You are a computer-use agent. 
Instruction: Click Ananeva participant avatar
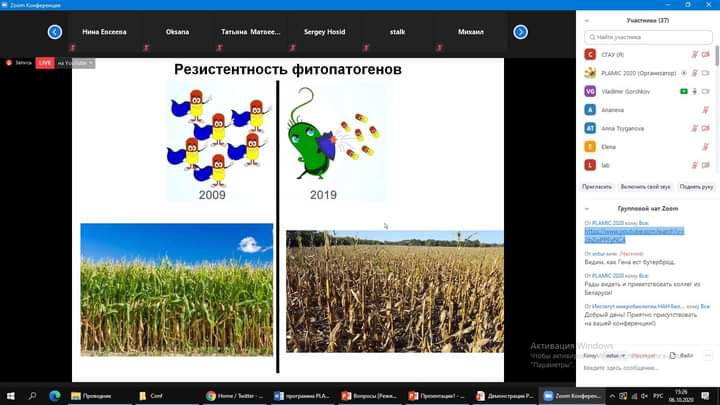[x=590, y=110]
